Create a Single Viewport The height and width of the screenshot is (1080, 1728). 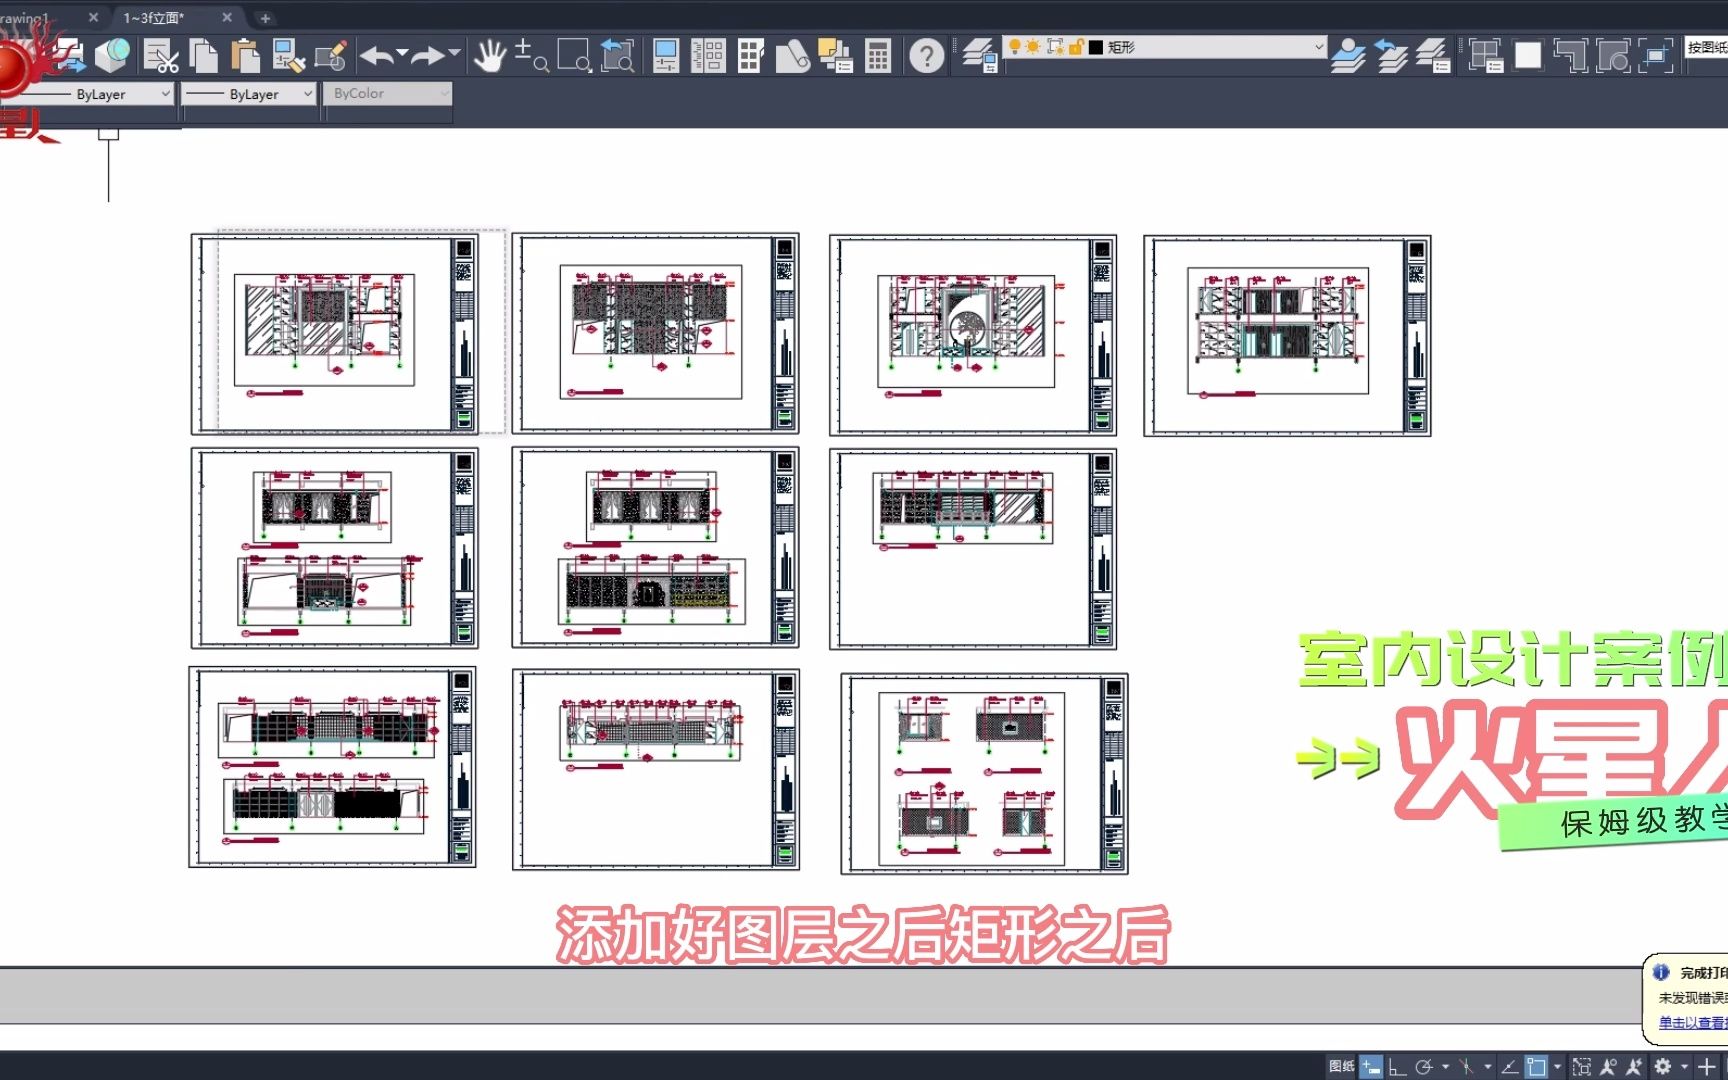coord(1528,55)
